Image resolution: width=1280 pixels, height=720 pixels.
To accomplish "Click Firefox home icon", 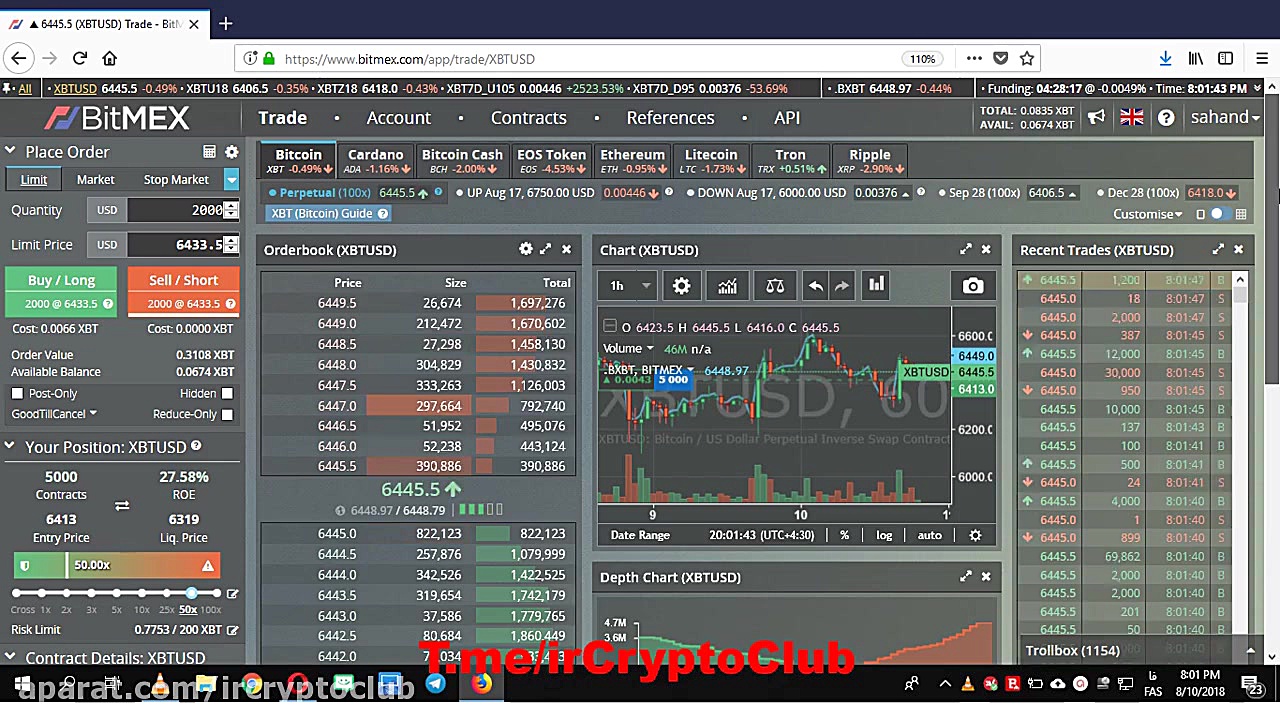I will (x=110, y=58).
